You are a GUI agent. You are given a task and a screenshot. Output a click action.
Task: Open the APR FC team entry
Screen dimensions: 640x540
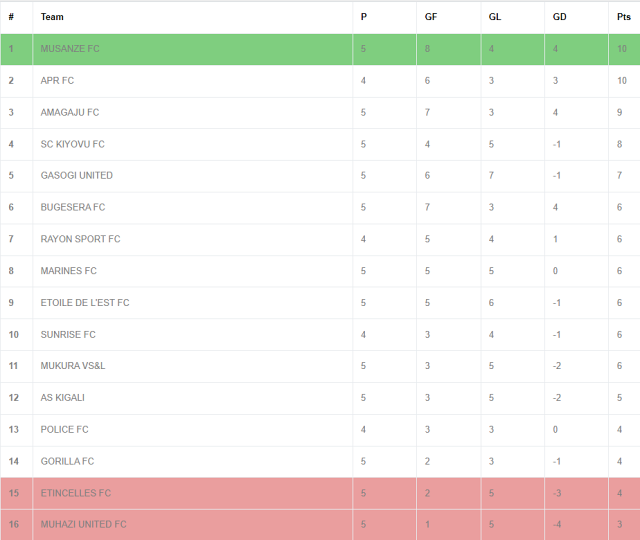(57, 81)
